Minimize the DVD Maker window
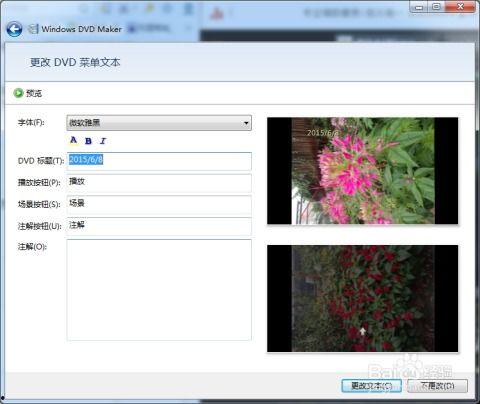The height and width of the screenshot is (404, 480). coord(419,7)
